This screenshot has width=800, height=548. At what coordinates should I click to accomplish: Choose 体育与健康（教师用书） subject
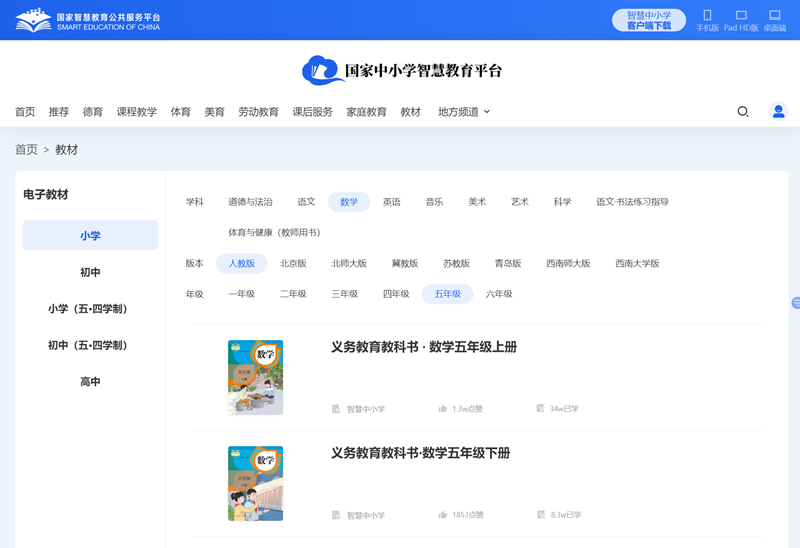[x=274, y=233]
